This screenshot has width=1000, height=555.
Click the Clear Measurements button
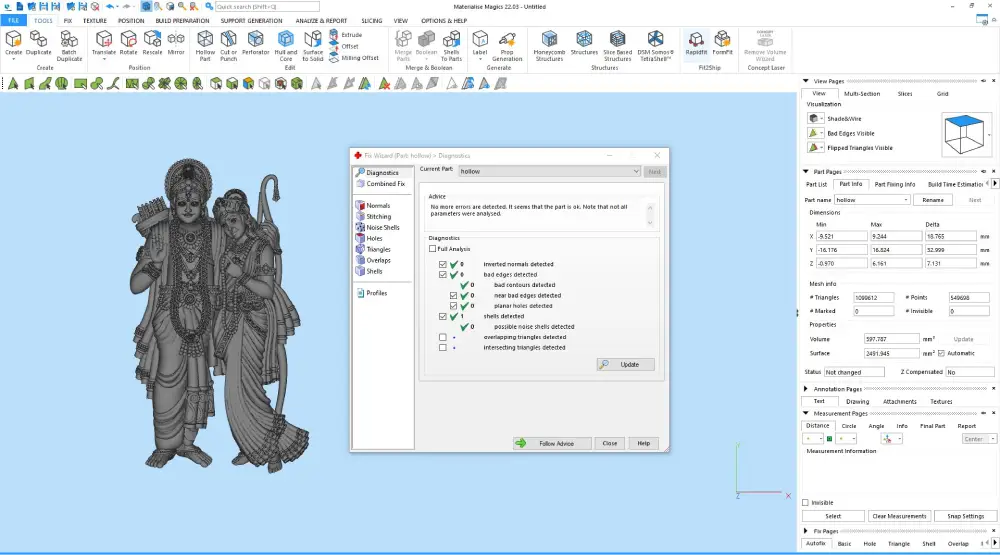pyautogui.click(x=899, y=516)
